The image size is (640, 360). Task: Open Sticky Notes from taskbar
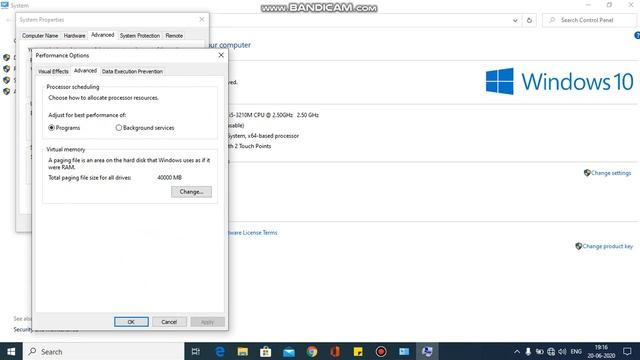(x=358, y=351)
